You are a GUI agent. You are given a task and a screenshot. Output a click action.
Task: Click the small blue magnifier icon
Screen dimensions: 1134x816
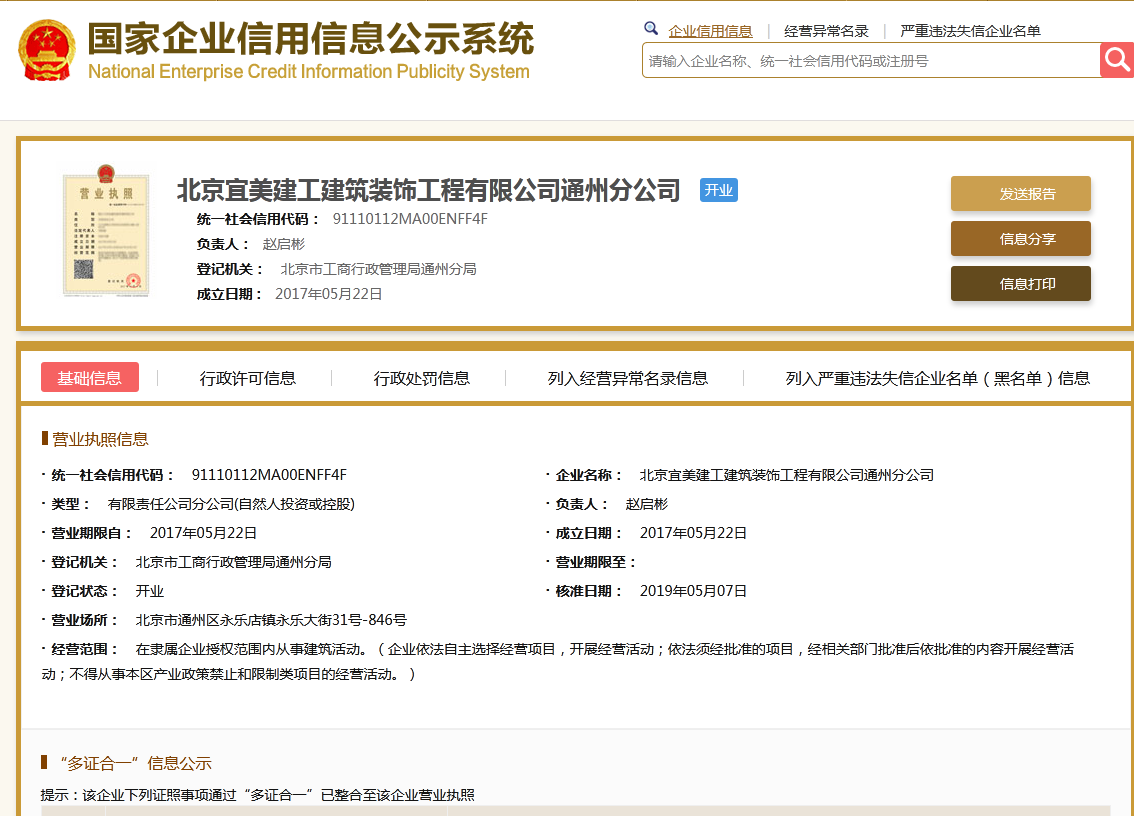coord(651,29)
